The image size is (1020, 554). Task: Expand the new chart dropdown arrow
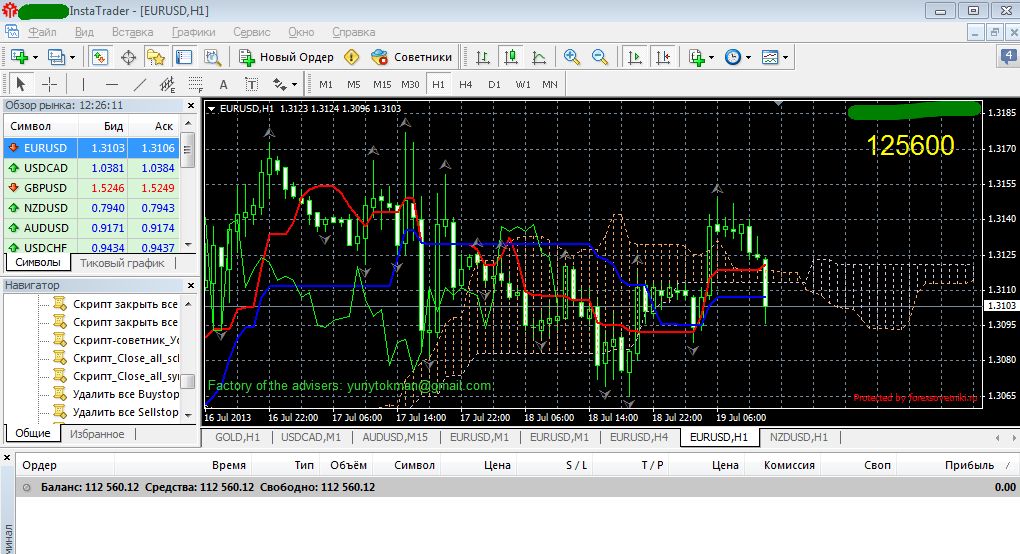coord(35,57)
